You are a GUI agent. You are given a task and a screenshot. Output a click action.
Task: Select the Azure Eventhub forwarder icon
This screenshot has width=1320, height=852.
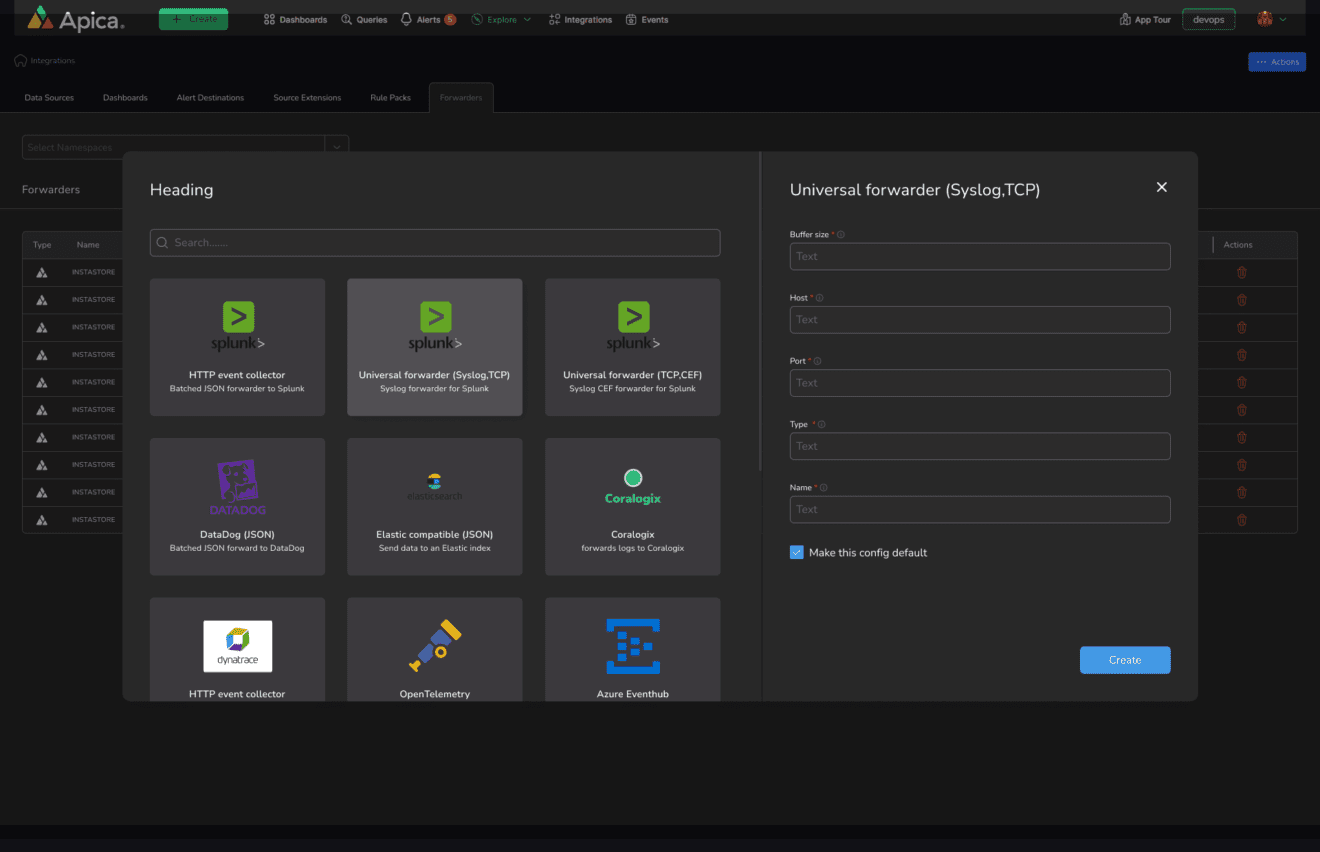pyautogui.click(x=632, y=646)
